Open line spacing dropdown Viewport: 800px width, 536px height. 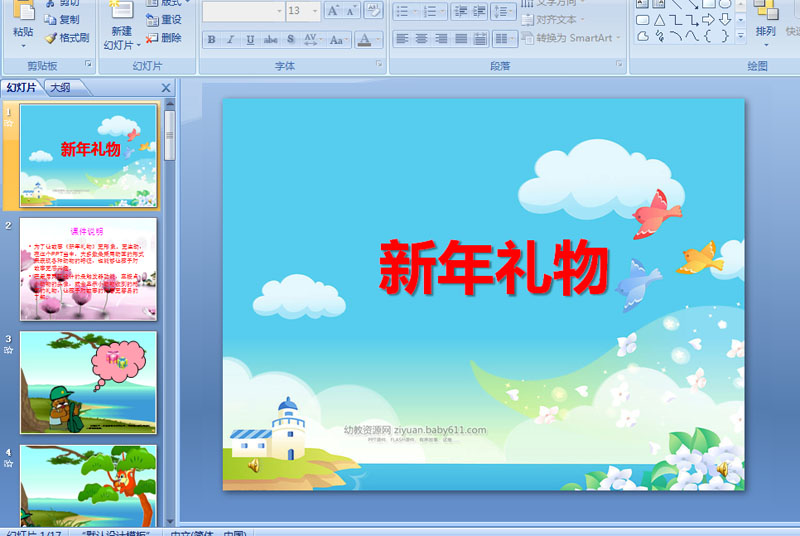[x=503, y=11]
